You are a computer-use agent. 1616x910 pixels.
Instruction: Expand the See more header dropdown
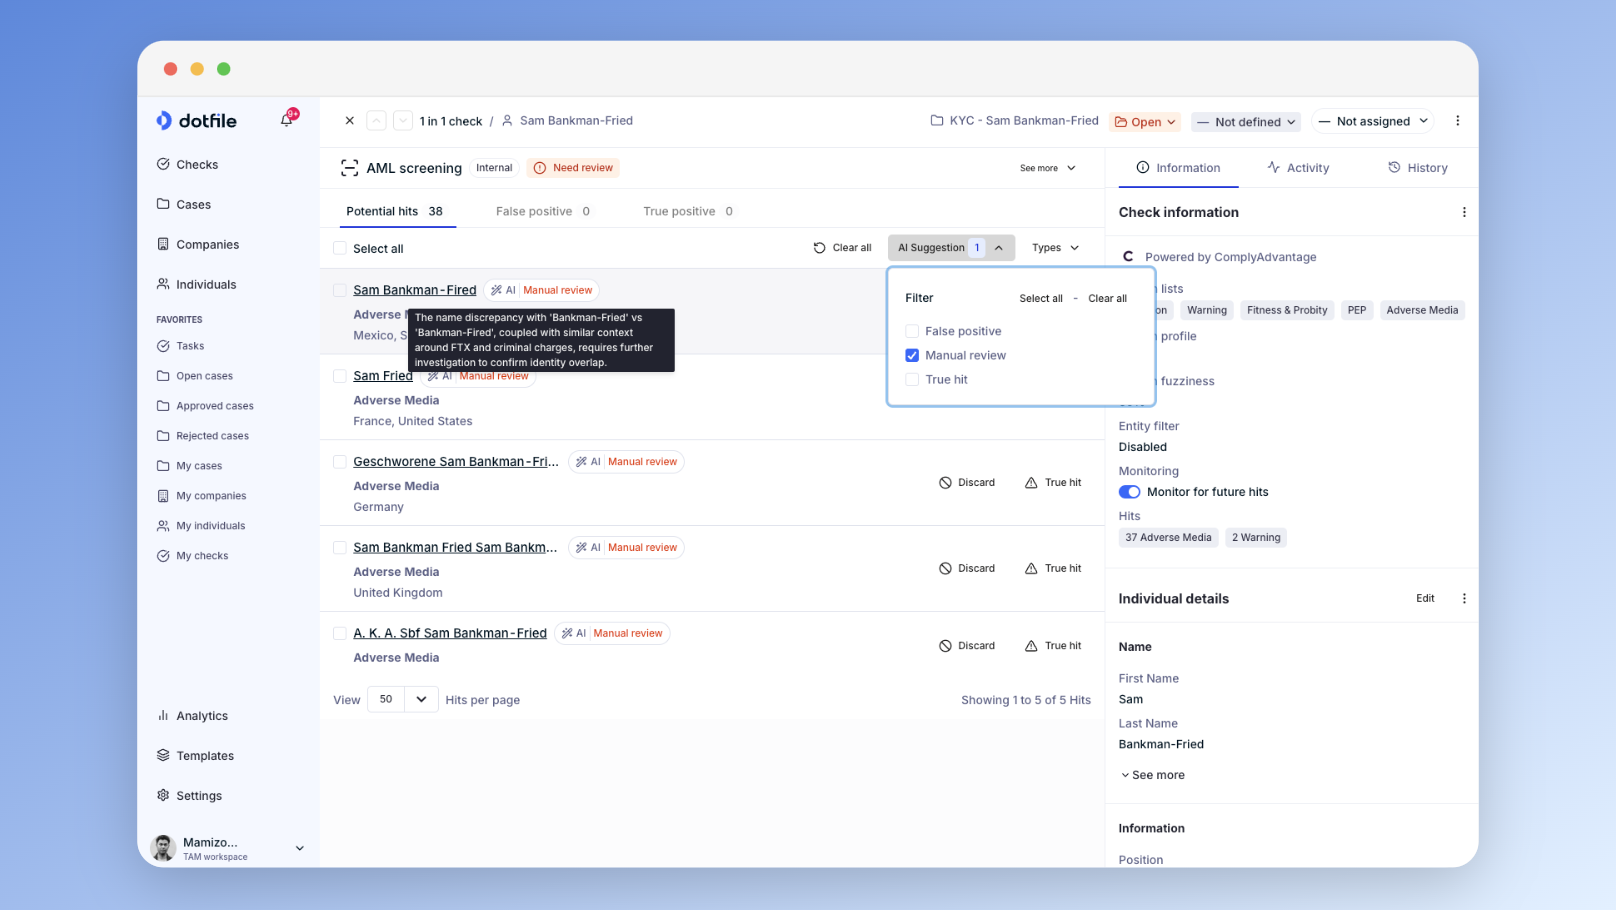[1048, 169]
